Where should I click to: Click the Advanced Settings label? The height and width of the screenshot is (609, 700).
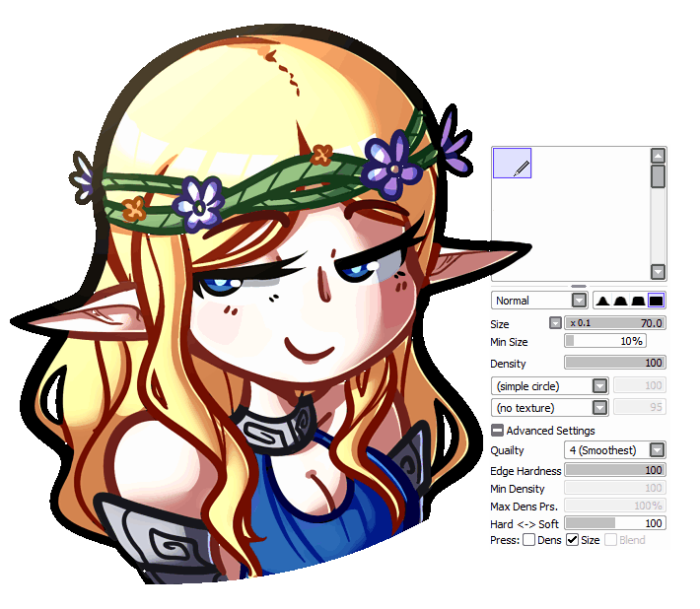coord(550,431)
